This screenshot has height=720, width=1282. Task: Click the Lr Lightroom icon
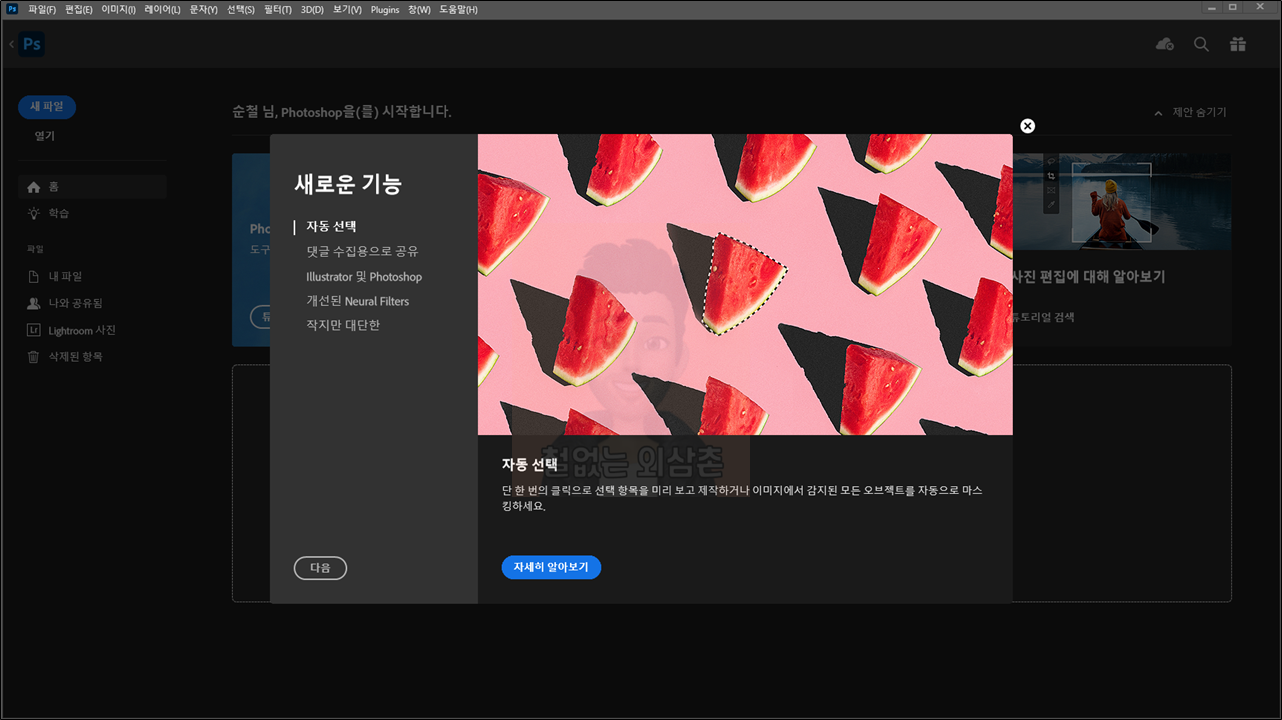34,330
